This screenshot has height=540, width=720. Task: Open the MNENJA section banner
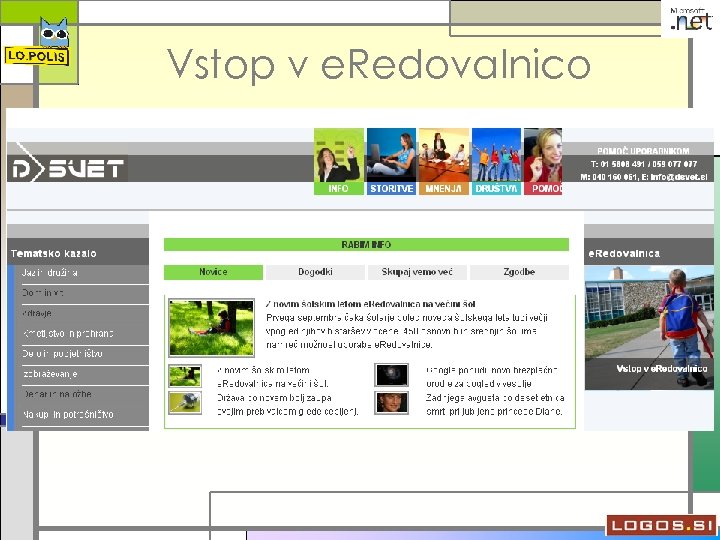point(444,161)
